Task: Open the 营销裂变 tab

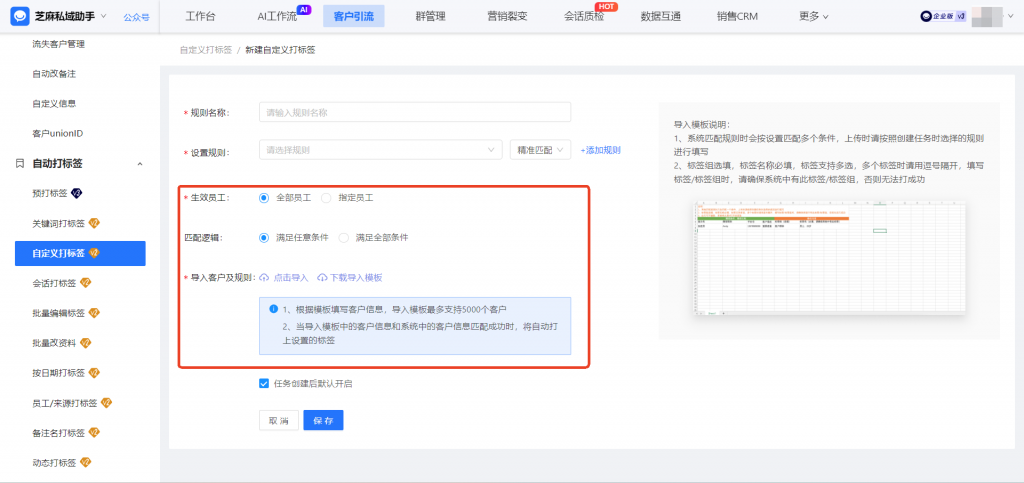Action: [x=508, y=17]
